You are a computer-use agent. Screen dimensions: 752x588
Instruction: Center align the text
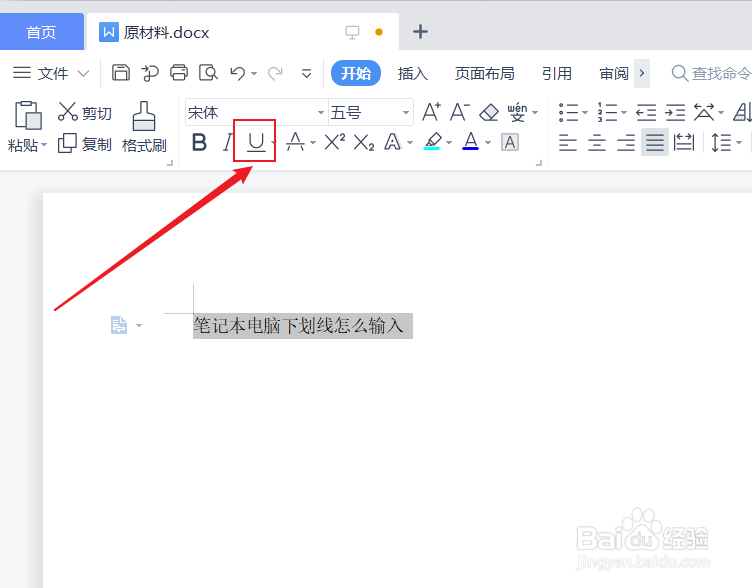pos(597,142)
